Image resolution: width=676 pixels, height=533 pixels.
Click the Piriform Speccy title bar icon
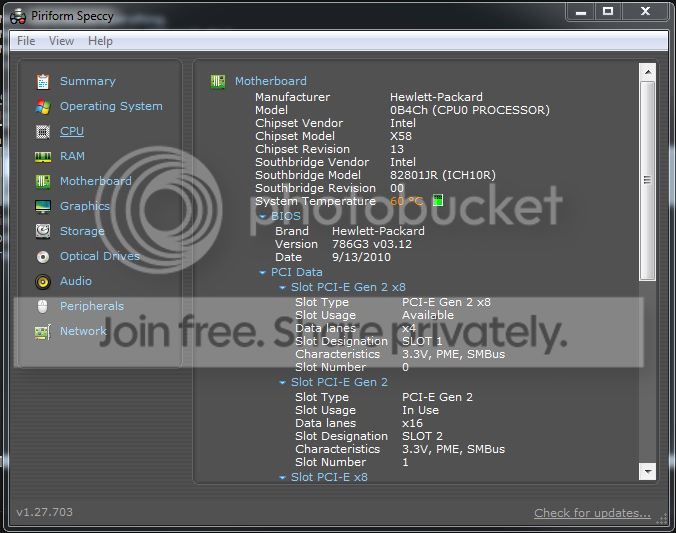tap(18, 16)
